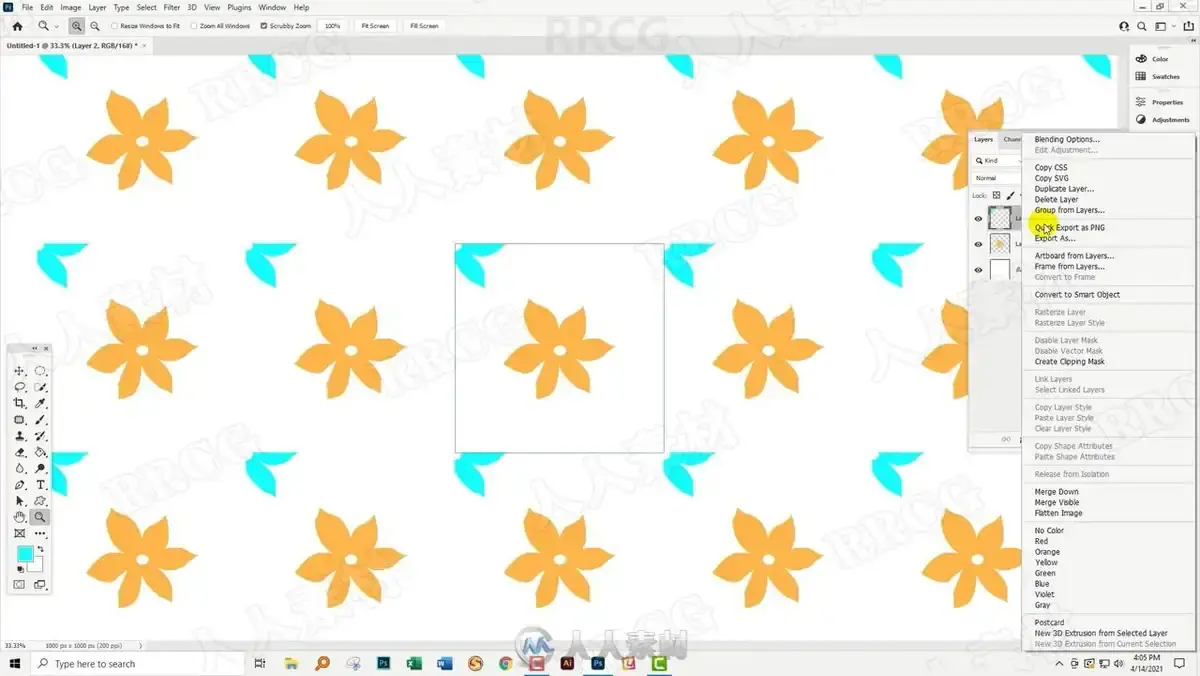Click the Fit Screen button
The image size is (1200, 676).
[375, 26]
